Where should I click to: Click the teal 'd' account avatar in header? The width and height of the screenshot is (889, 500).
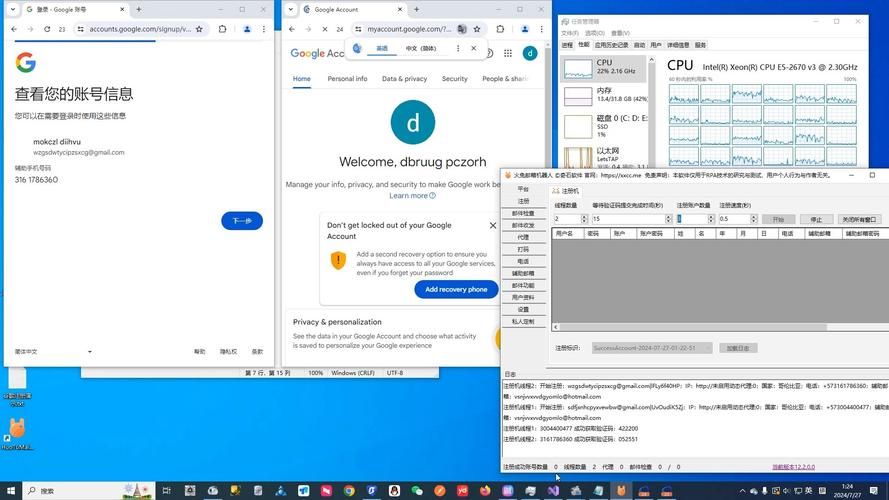click(x=530, y=53)
